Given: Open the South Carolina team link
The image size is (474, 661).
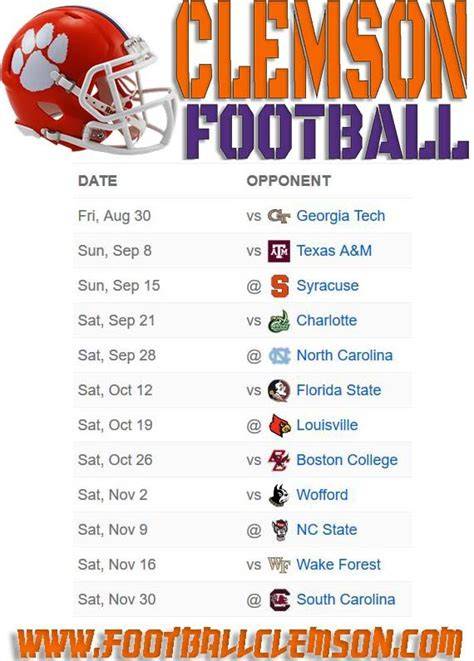Looking at the screenshot, I should click(x=346, y=599).
